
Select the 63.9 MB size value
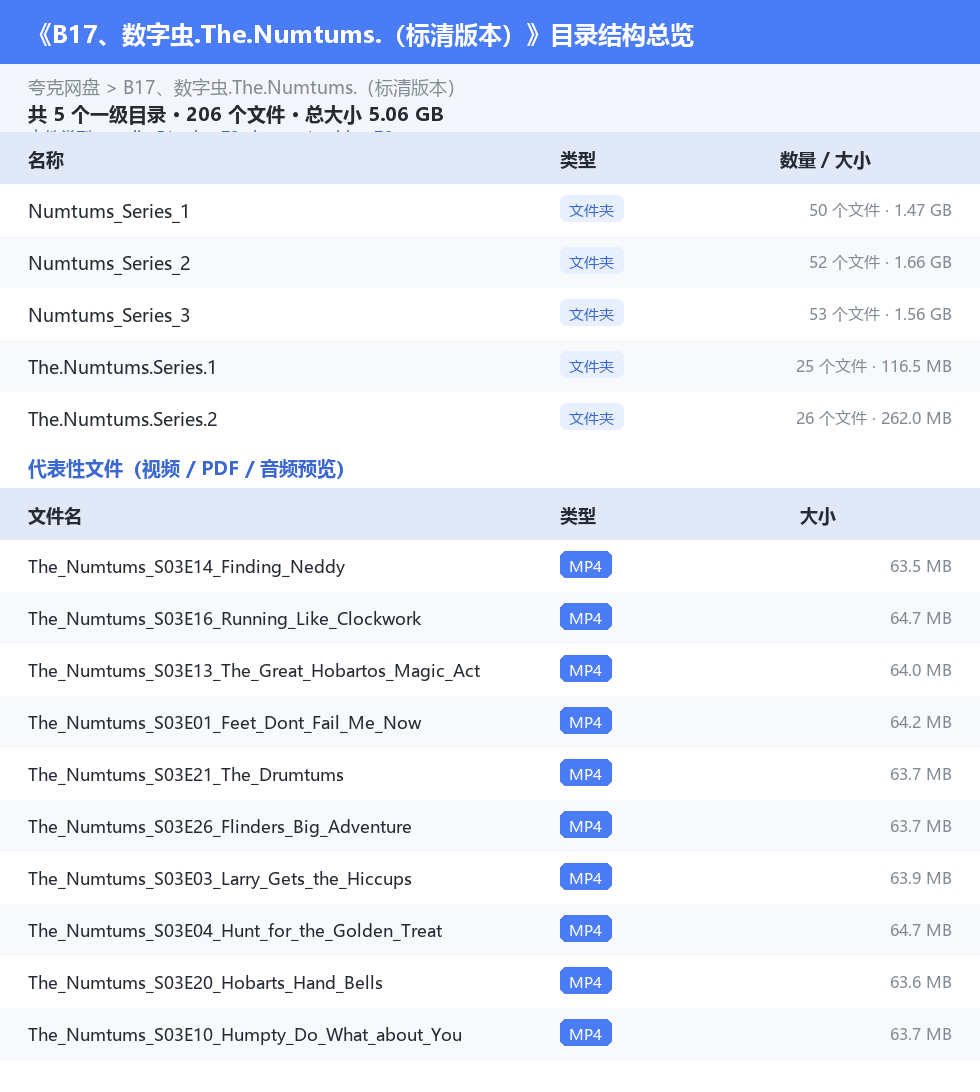coord(921,878)
